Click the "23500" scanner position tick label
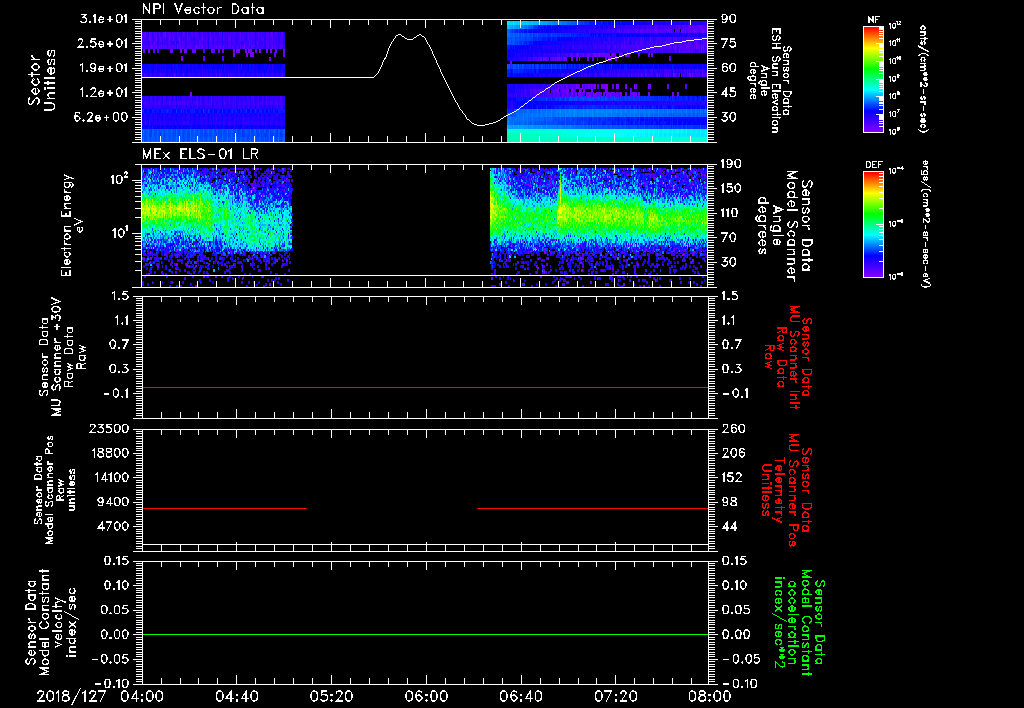The height and width of the screenshot is (708, 1024). pyautogui.click(x=109, y=428)
